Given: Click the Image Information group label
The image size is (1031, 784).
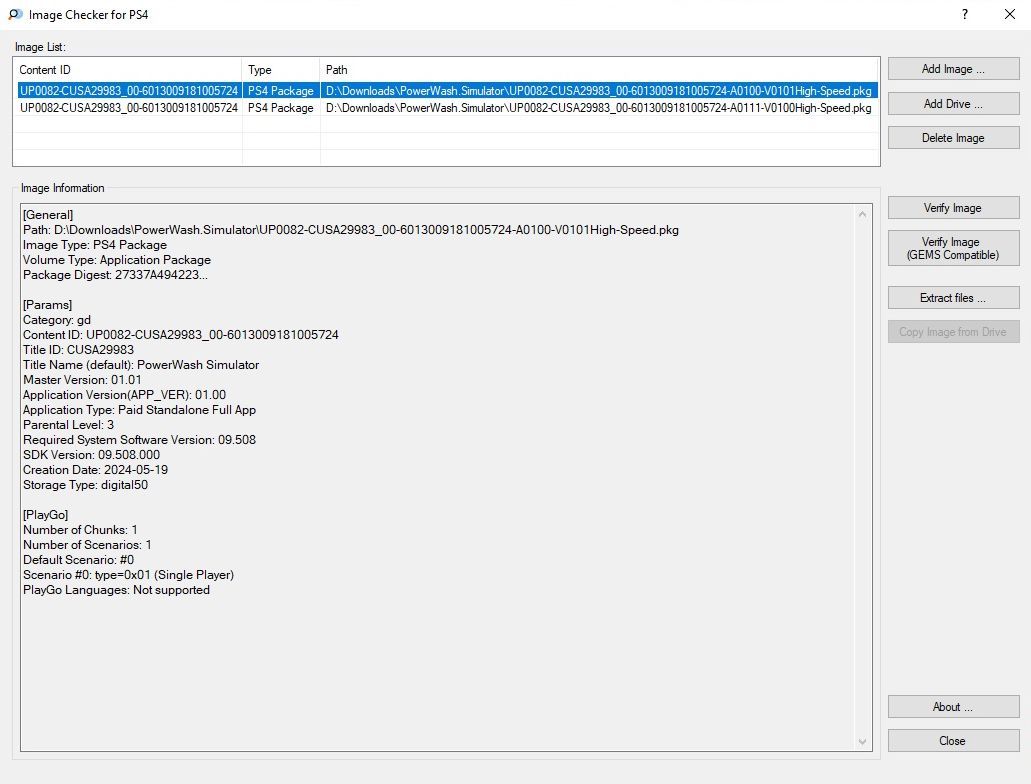Looking at the screenshot, I should pos(62,189).
